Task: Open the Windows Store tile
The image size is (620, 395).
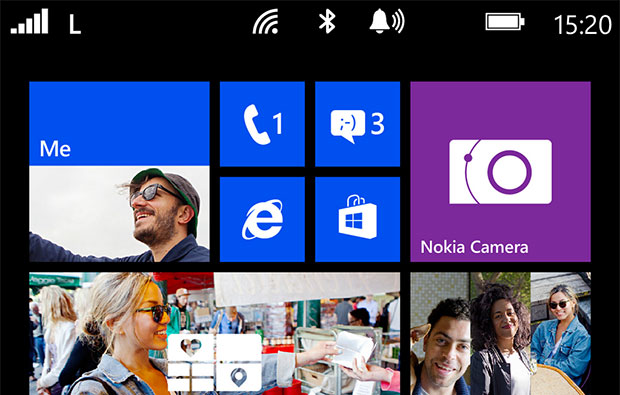Action: (x=357, y=219)
